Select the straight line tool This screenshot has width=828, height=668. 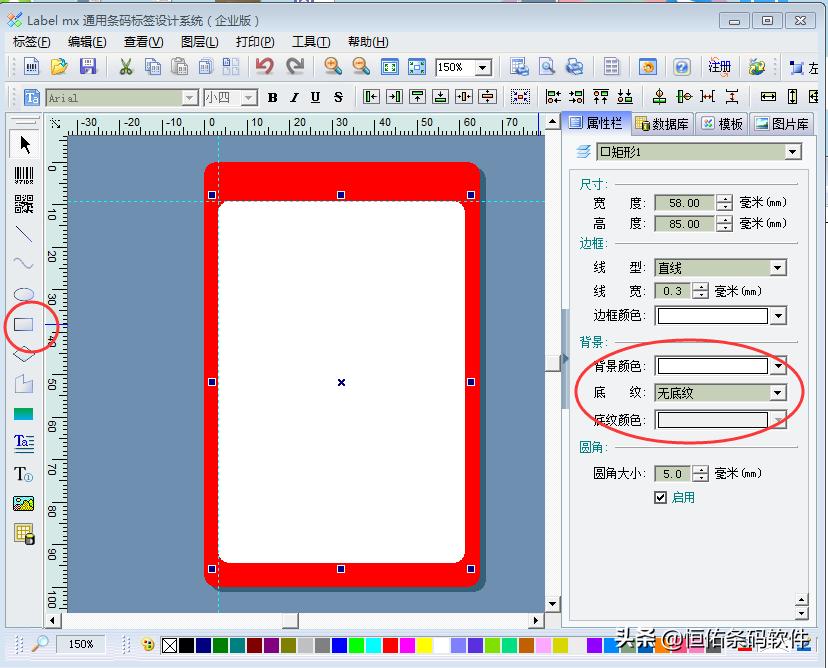[x=24, y=235]
